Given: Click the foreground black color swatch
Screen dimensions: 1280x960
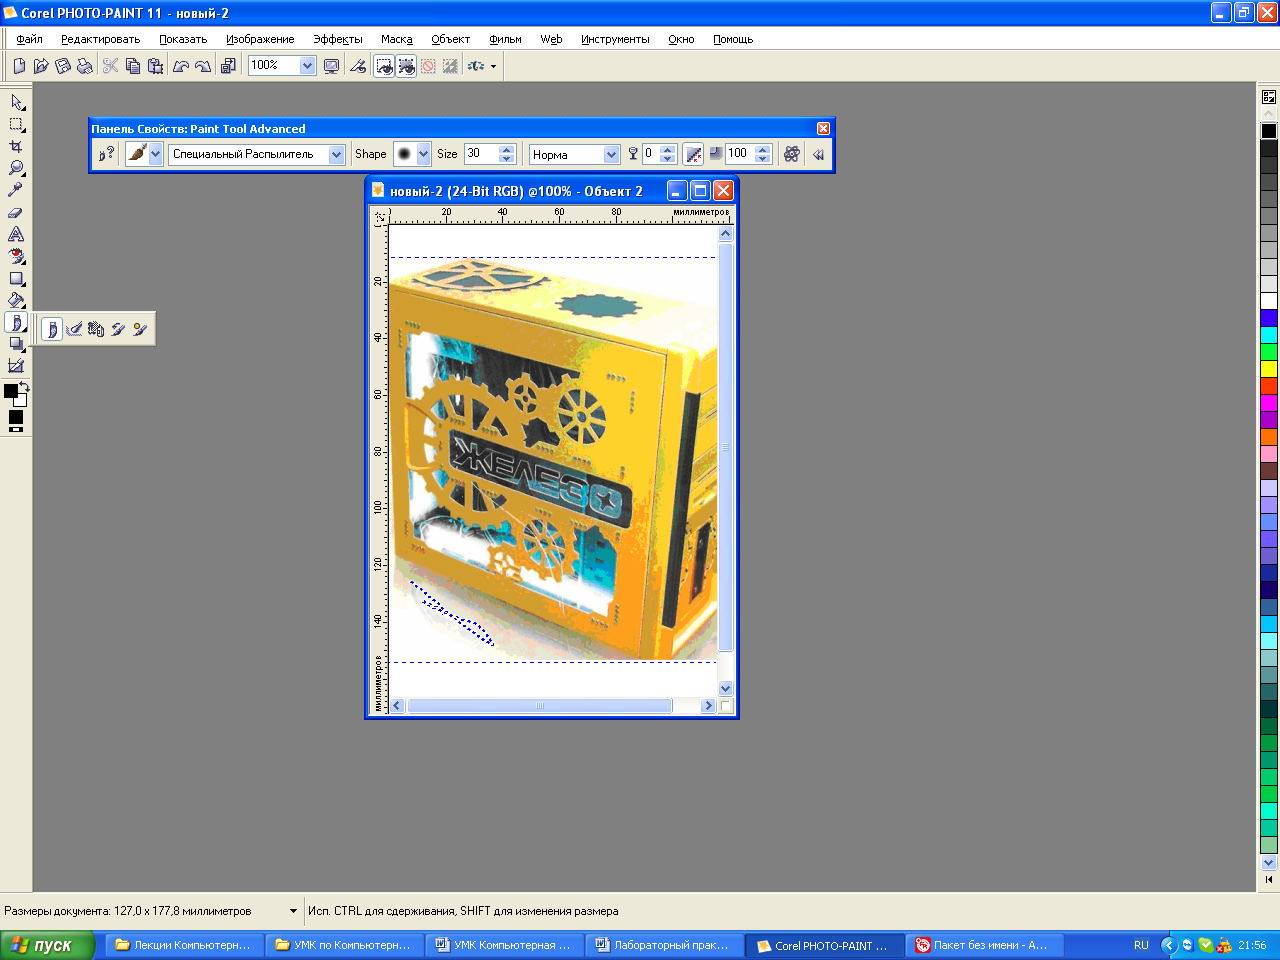Looking at the screenshot, I should pyautogui.click(x=10, y=391).
